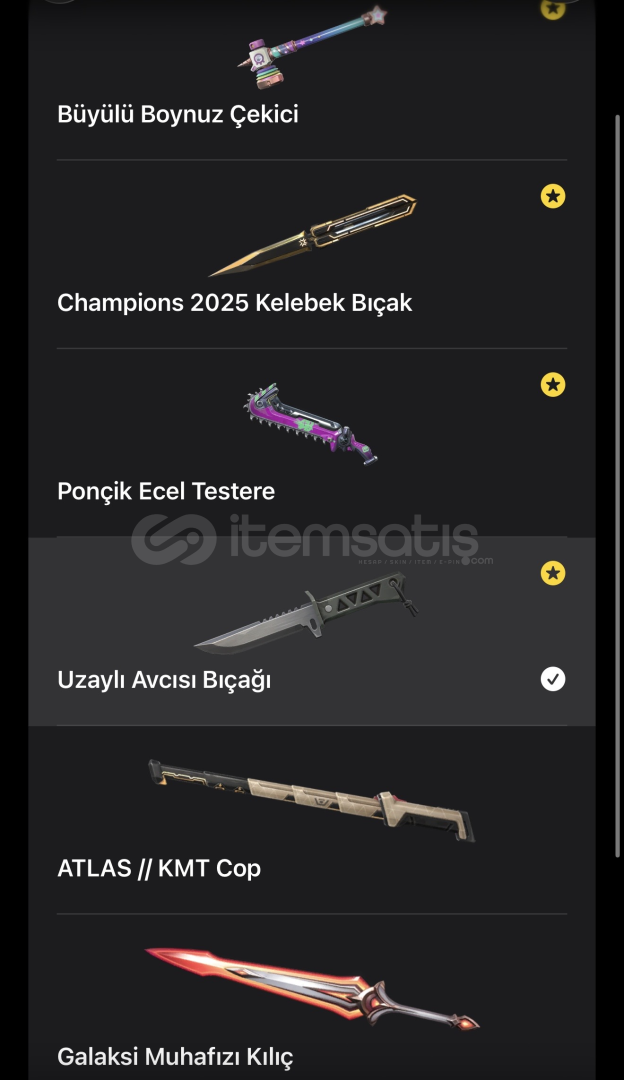This screenshot has width=624, height=1080.
Task: Choose the purple chainsaw skin image
Action: coord(311,424)
